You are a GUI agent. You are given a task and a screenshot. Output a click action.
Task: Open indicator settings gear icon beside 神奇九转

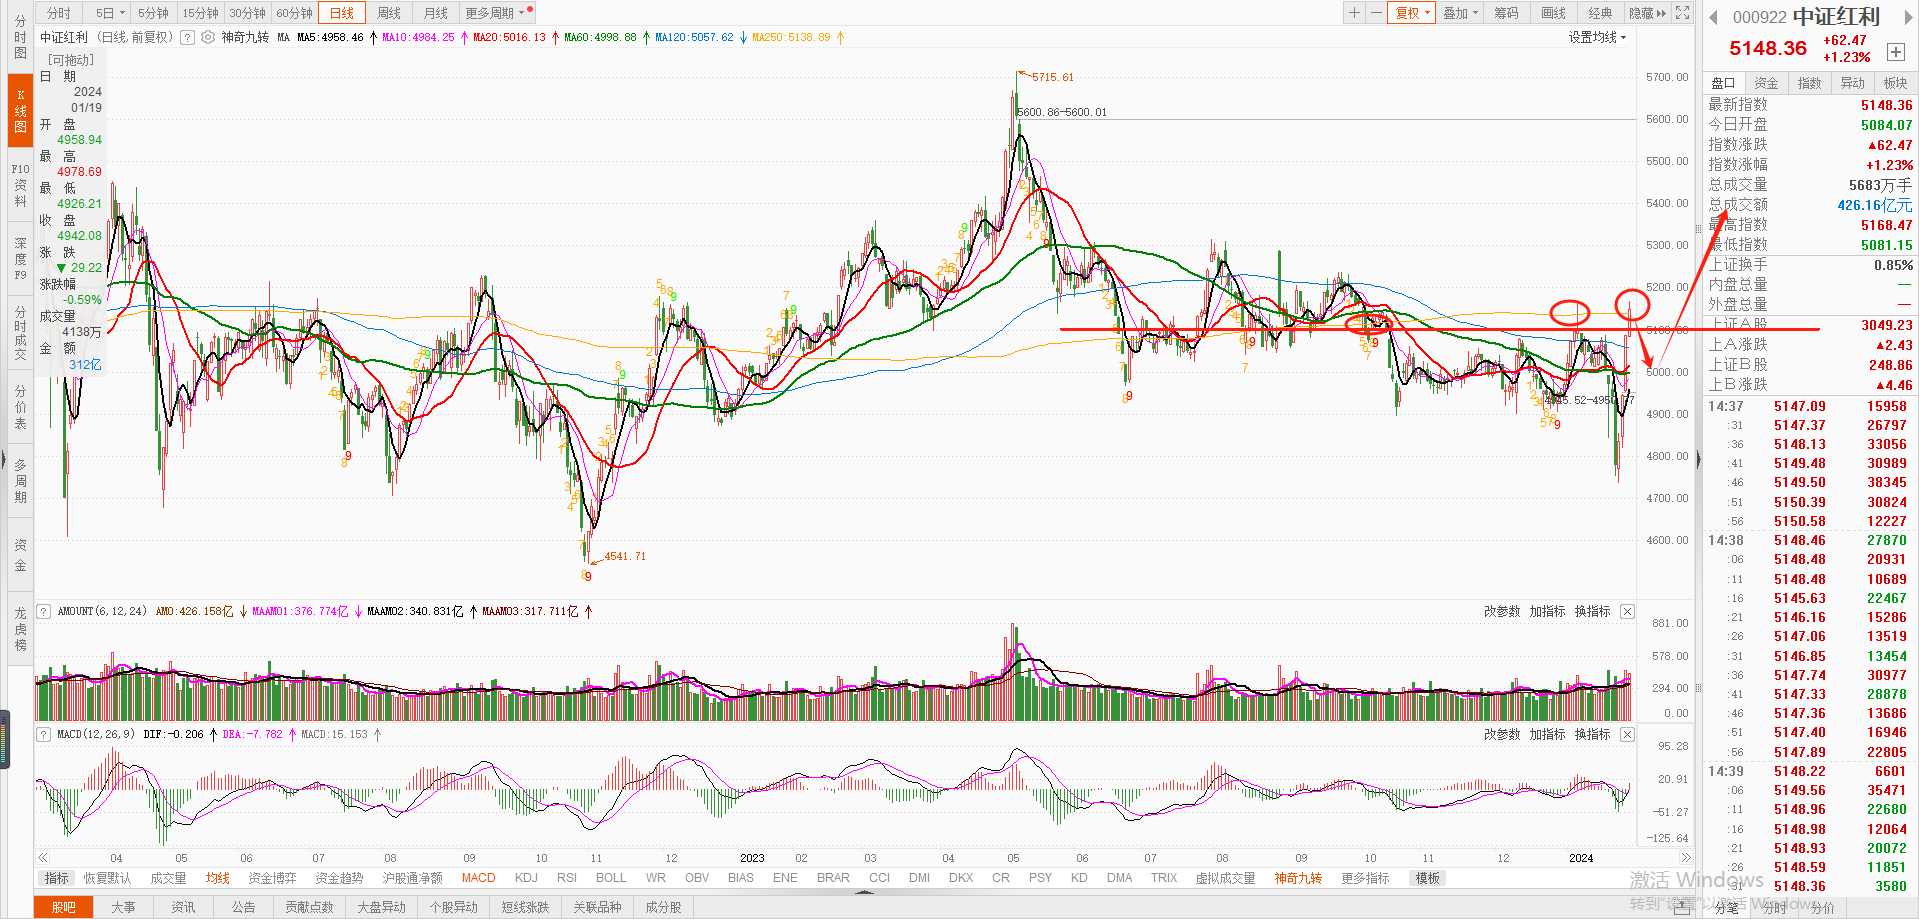(x=208, y=37)
